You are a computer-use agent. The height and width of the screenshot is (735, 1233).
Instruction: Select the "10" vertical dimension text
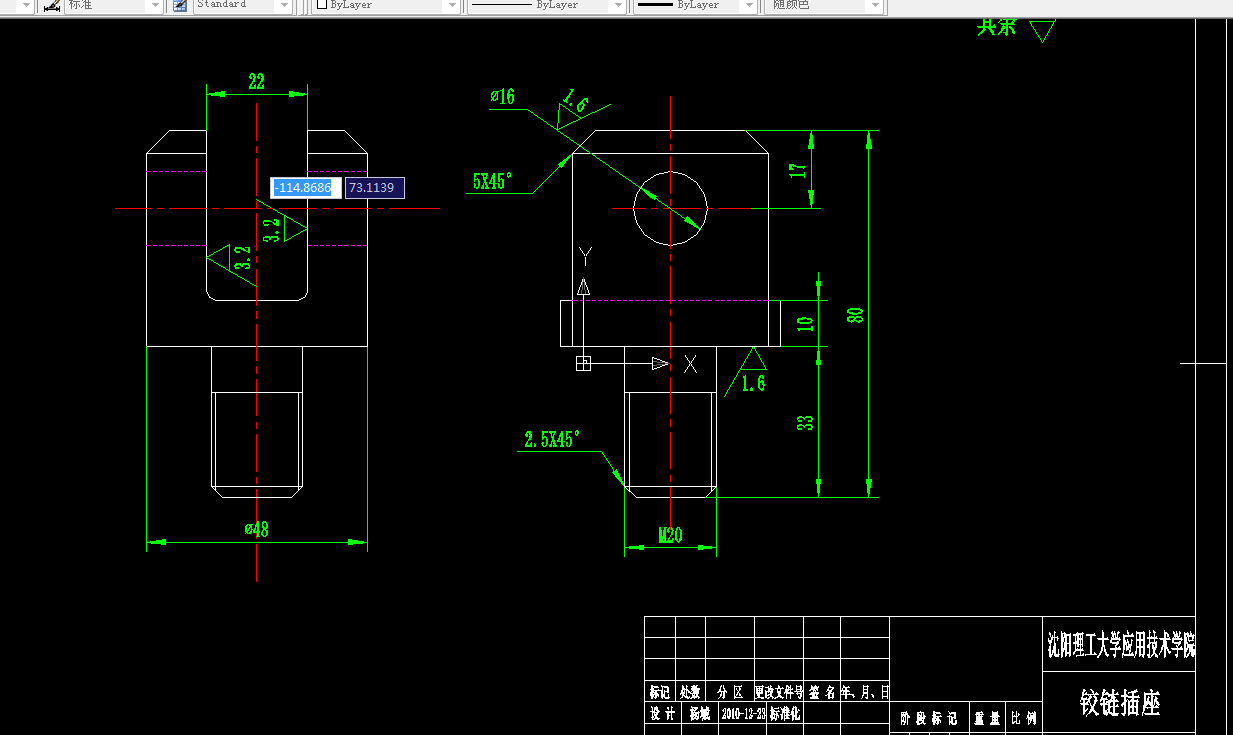tap(806, 322)
